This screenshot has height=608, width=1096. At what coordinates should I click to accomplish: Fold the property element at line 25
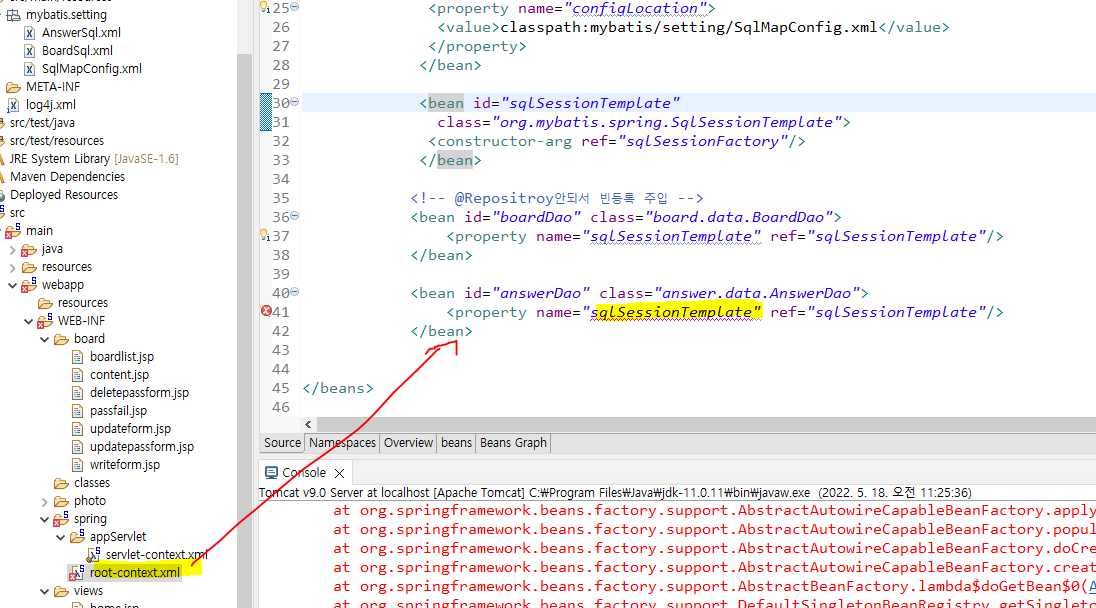(x=295, y=7)
